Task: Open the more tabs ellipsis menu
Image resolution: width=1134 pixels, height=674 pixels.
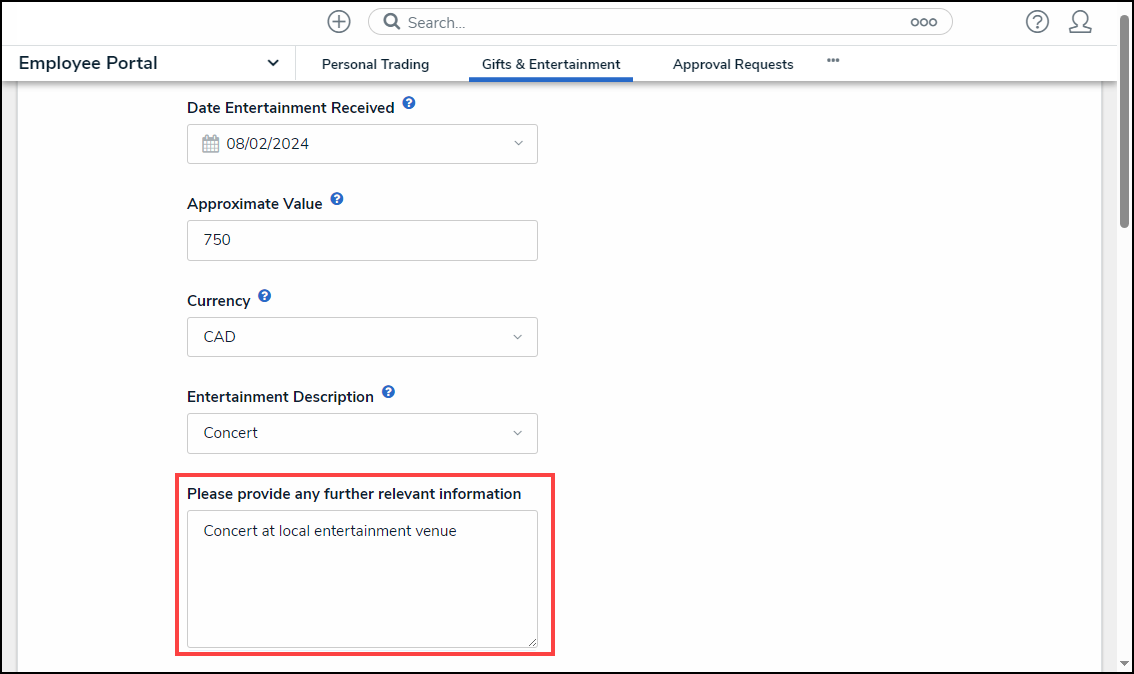Action: click(833, 61)
